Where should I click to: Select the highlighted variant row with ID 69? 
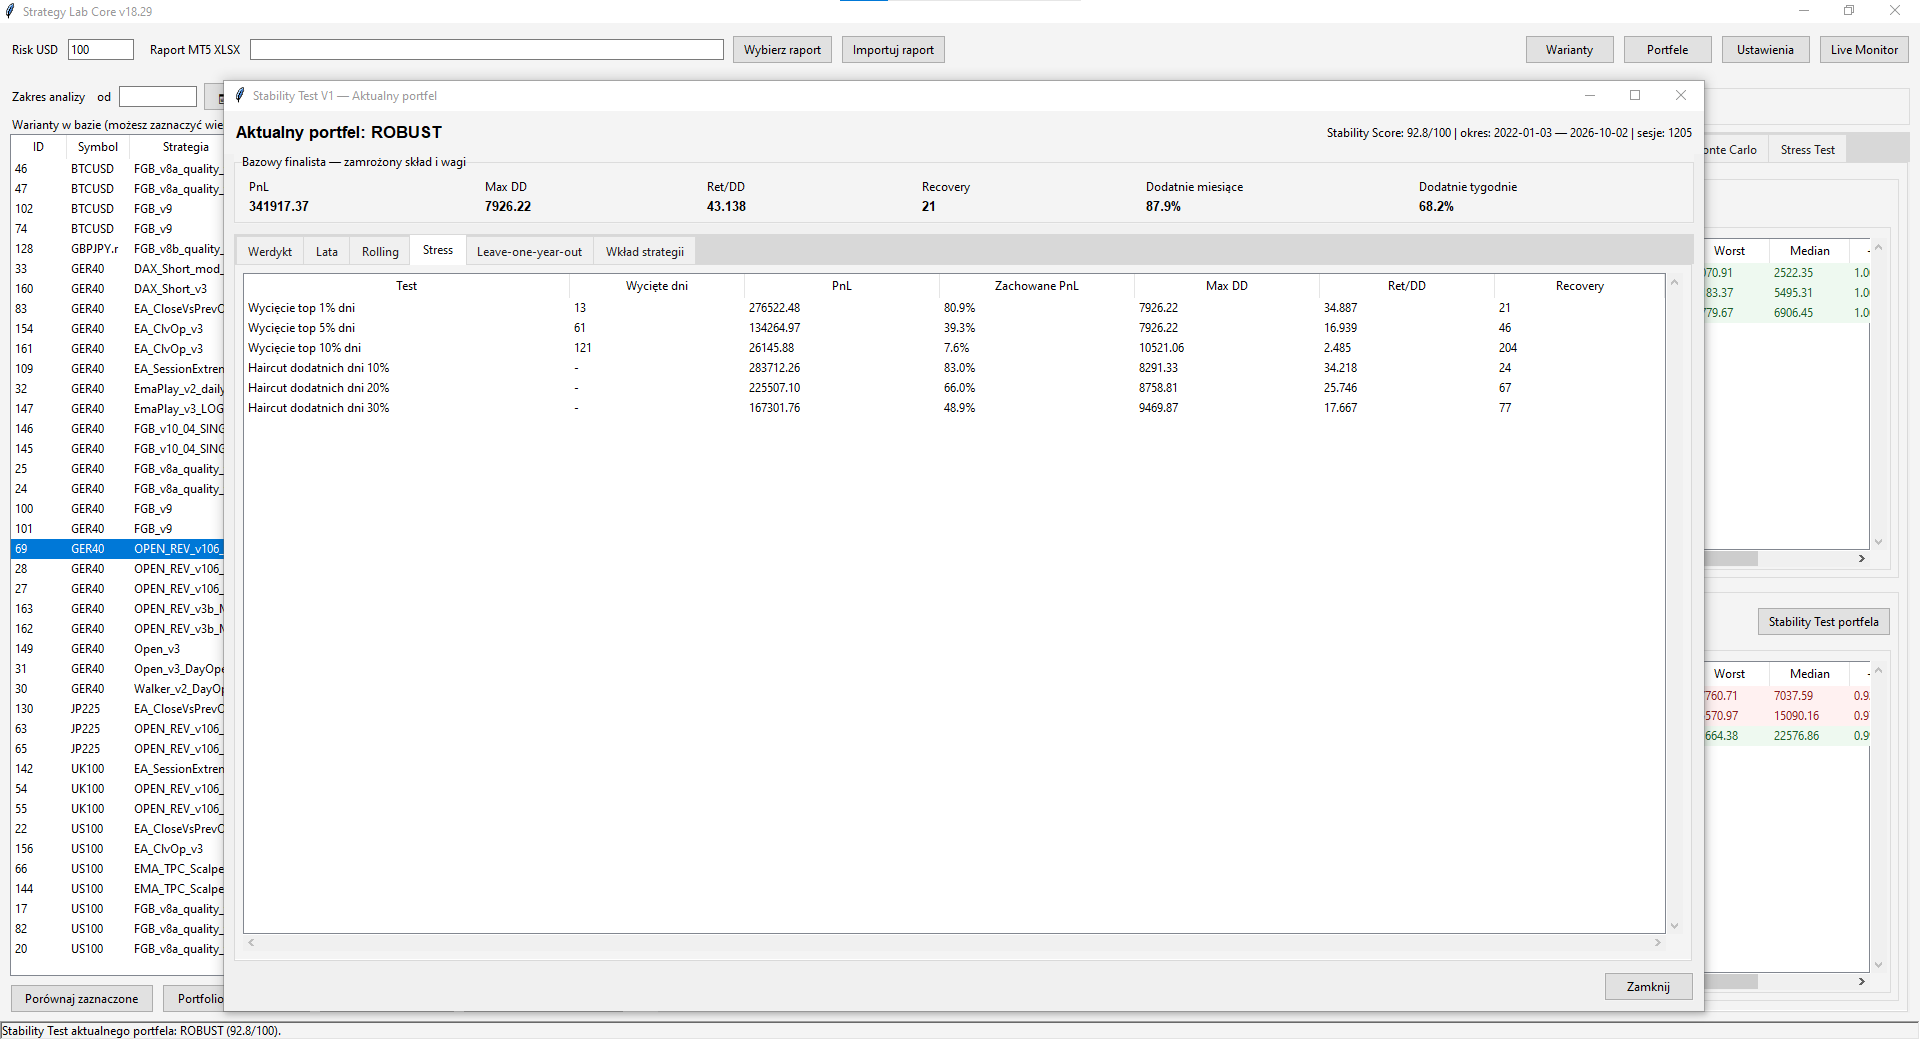coord(118,549)
